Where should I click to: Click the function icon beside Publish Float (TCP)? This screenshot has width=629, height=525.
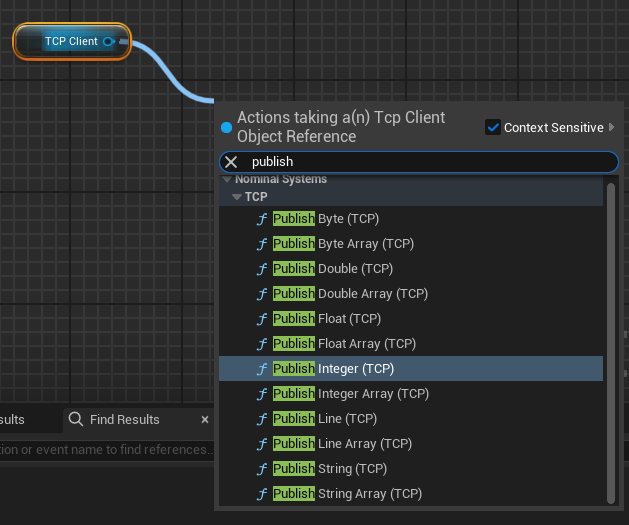click(x=262, y=319)
